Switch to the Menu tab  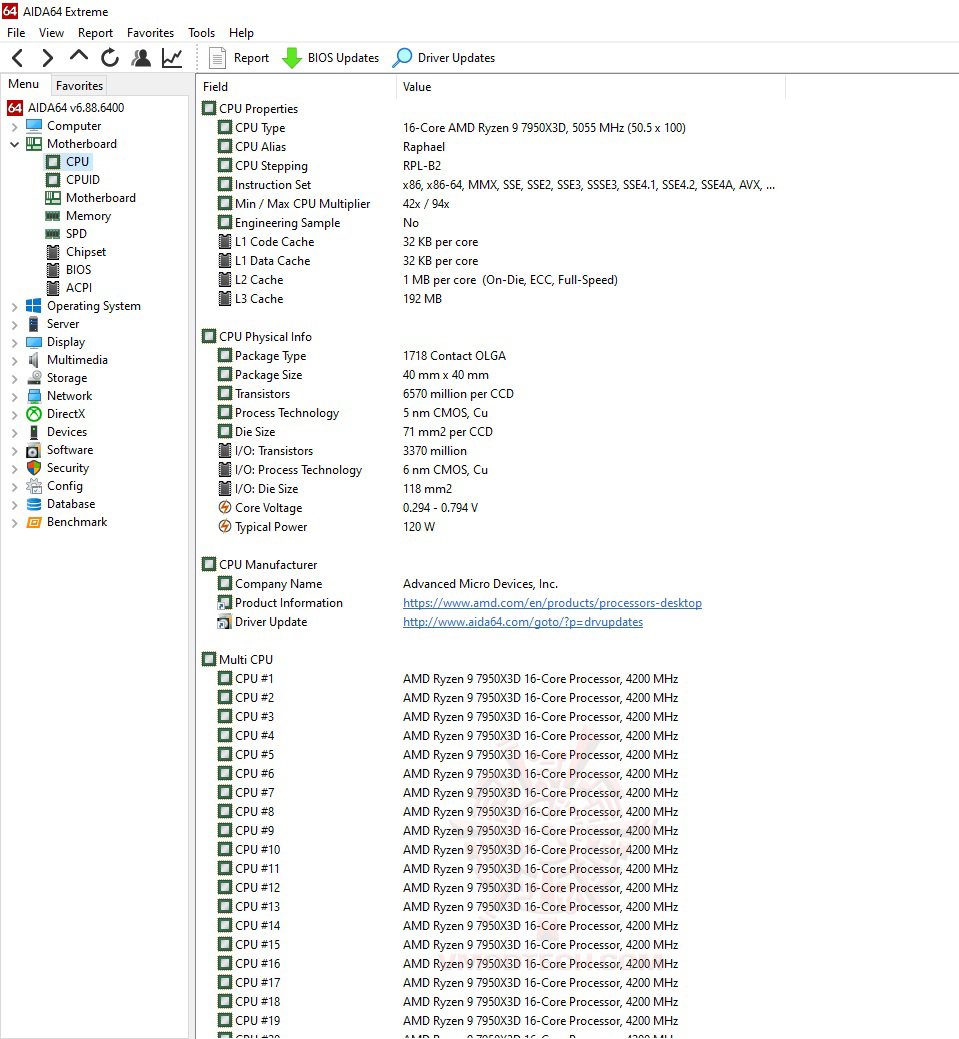coord(24,84)
